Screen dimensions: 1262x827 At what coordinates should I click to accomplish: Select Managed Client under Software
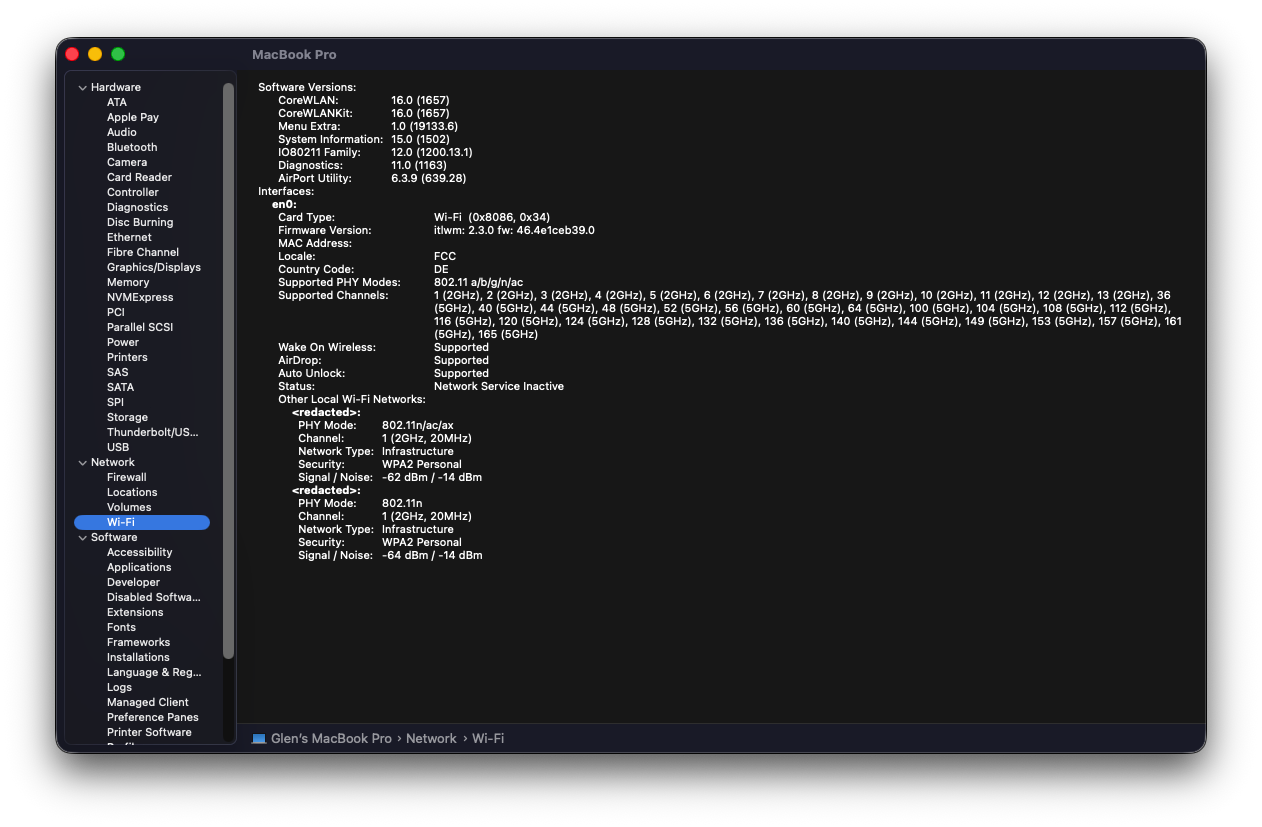148,702
